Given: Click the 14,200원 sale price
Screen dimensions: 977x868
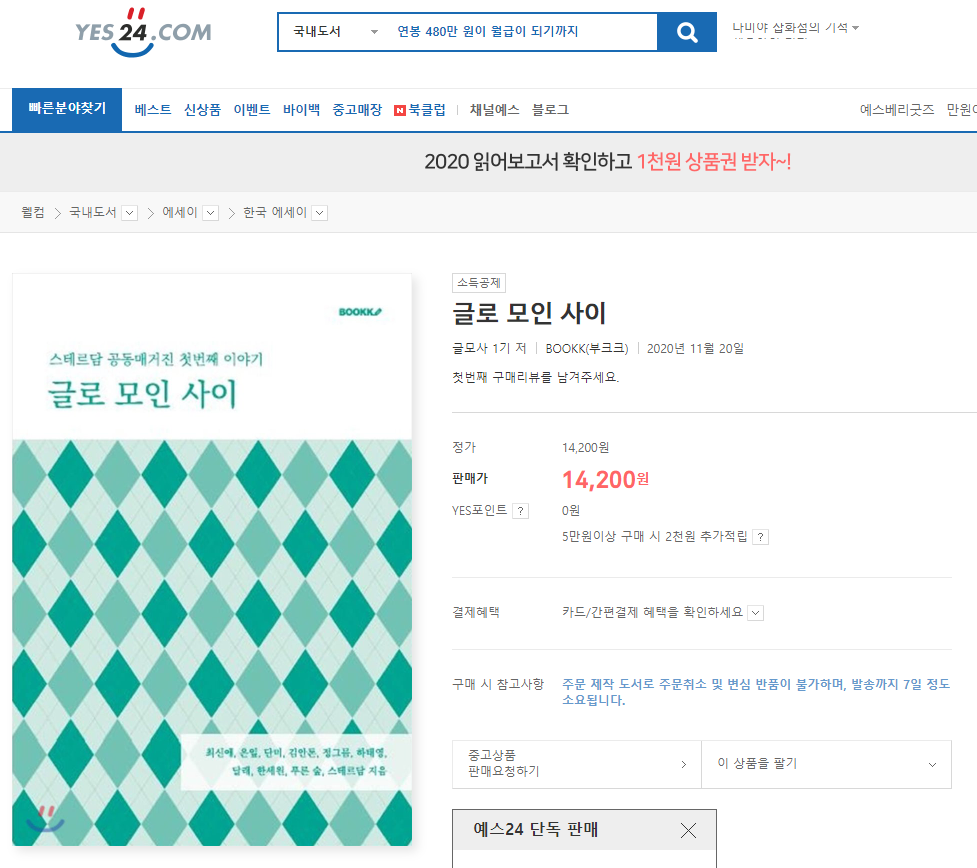Looking at the screenshot, I should click(x=605, y=480).
